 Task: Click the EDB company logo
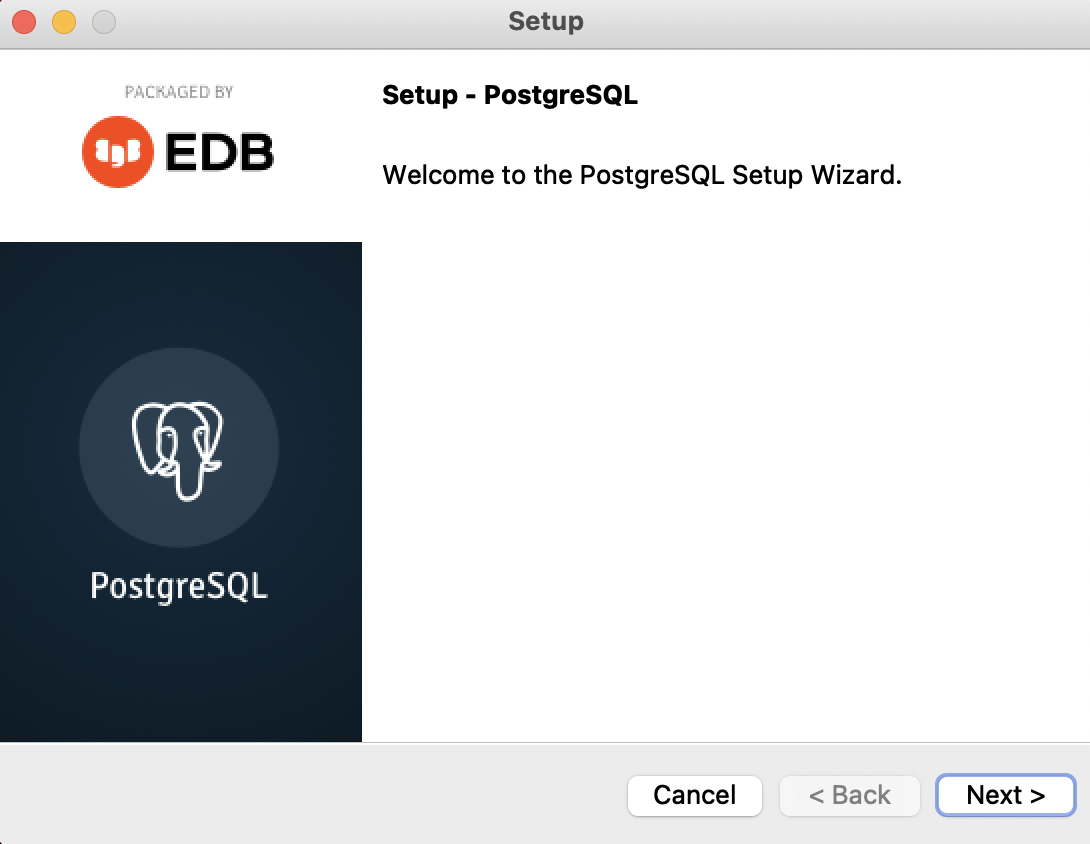[x=178, y=150]
